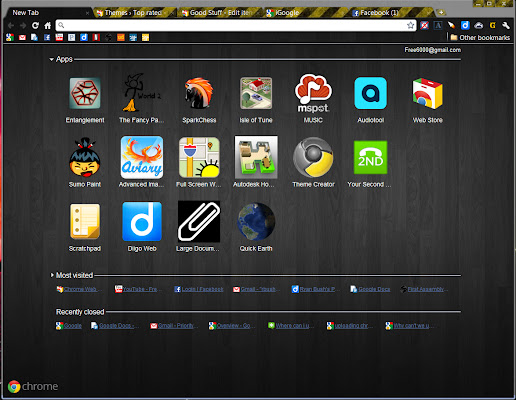Launch the Full Screen Weather app
Image resolution: width=516 pixels, height=400 pixels.
199,157
